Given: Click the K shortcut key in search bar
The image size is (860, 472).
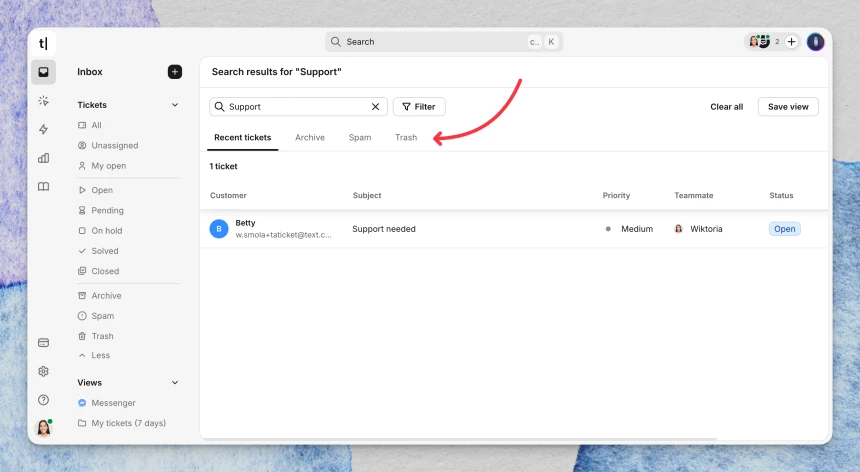Looking at the screenshot, I should pos(551,42).
